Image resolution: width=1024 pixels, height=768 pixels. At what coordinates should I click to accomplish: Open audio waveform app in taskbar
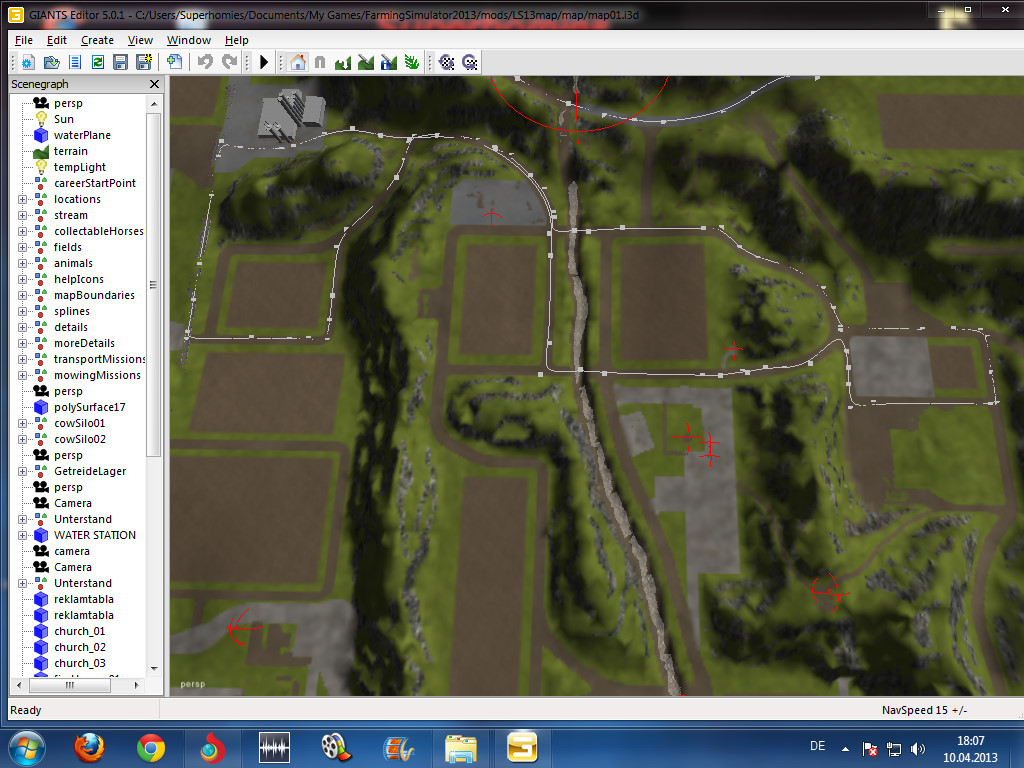coord(274,748)
